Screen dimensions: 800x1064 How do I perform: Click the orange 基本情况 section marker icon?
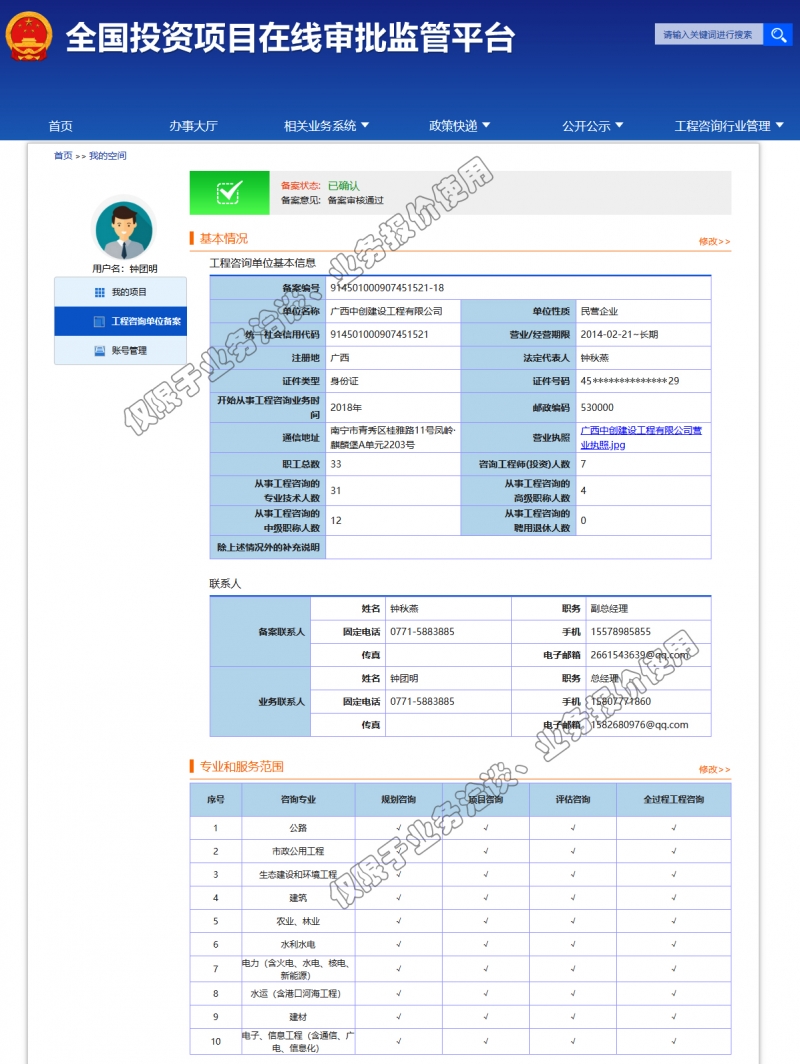point(193,237)
